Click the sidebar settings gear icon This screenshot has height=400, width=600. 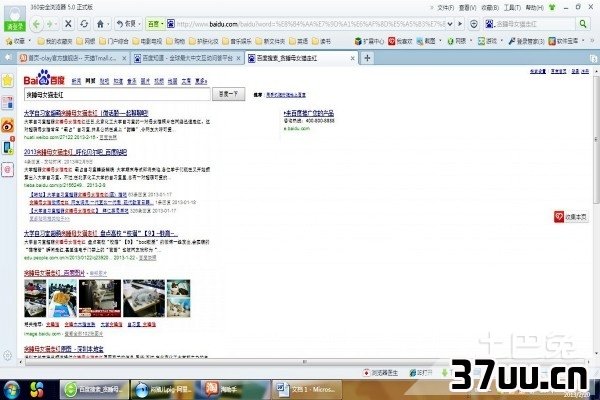7,355
